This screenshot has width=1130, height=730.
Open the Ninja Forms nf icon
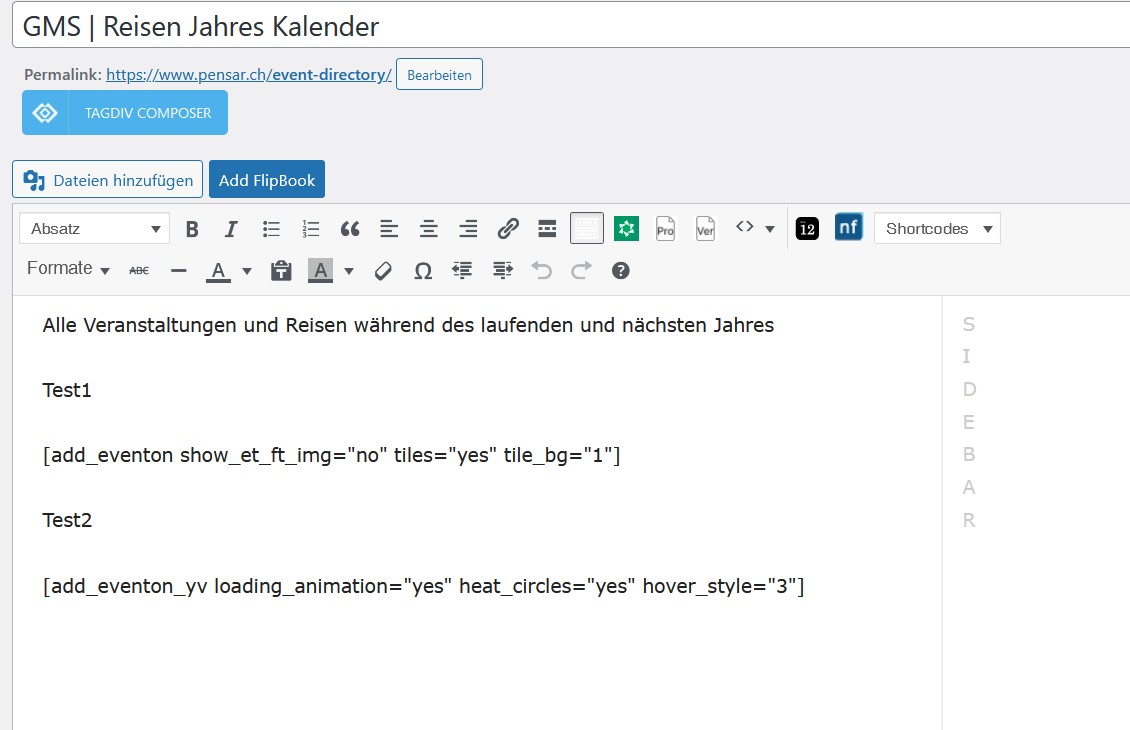[x=848, y=228]
